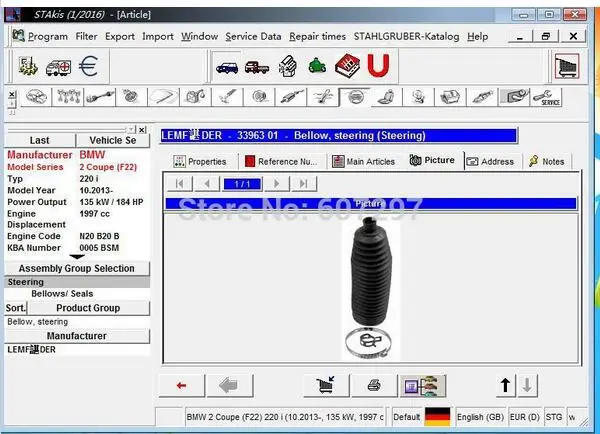Click the 1 / 1 picture counter field
This screenshot has width=600, height=434.
242,184
